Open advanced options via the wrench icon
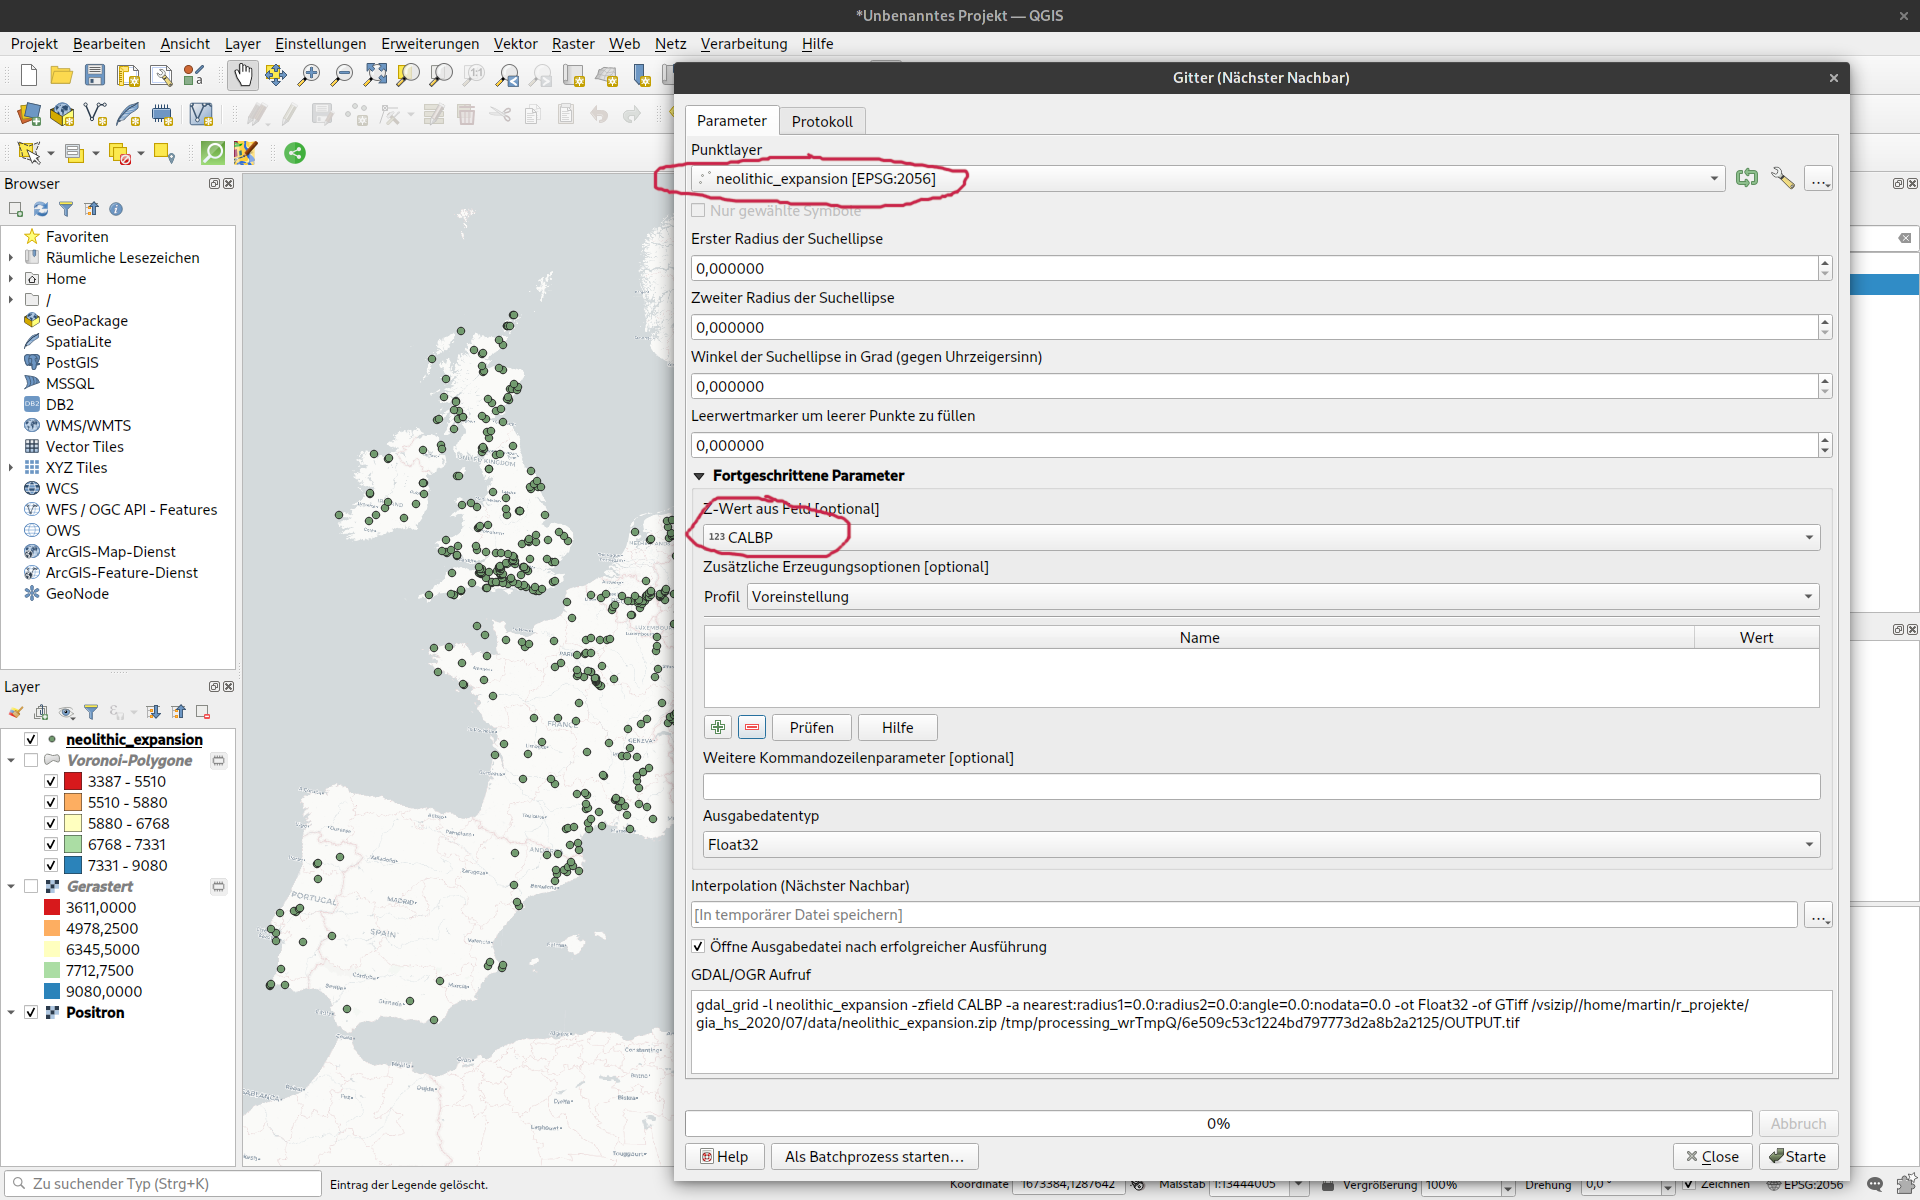Screen dimensions: 1920x1200 pos(1782,178)
